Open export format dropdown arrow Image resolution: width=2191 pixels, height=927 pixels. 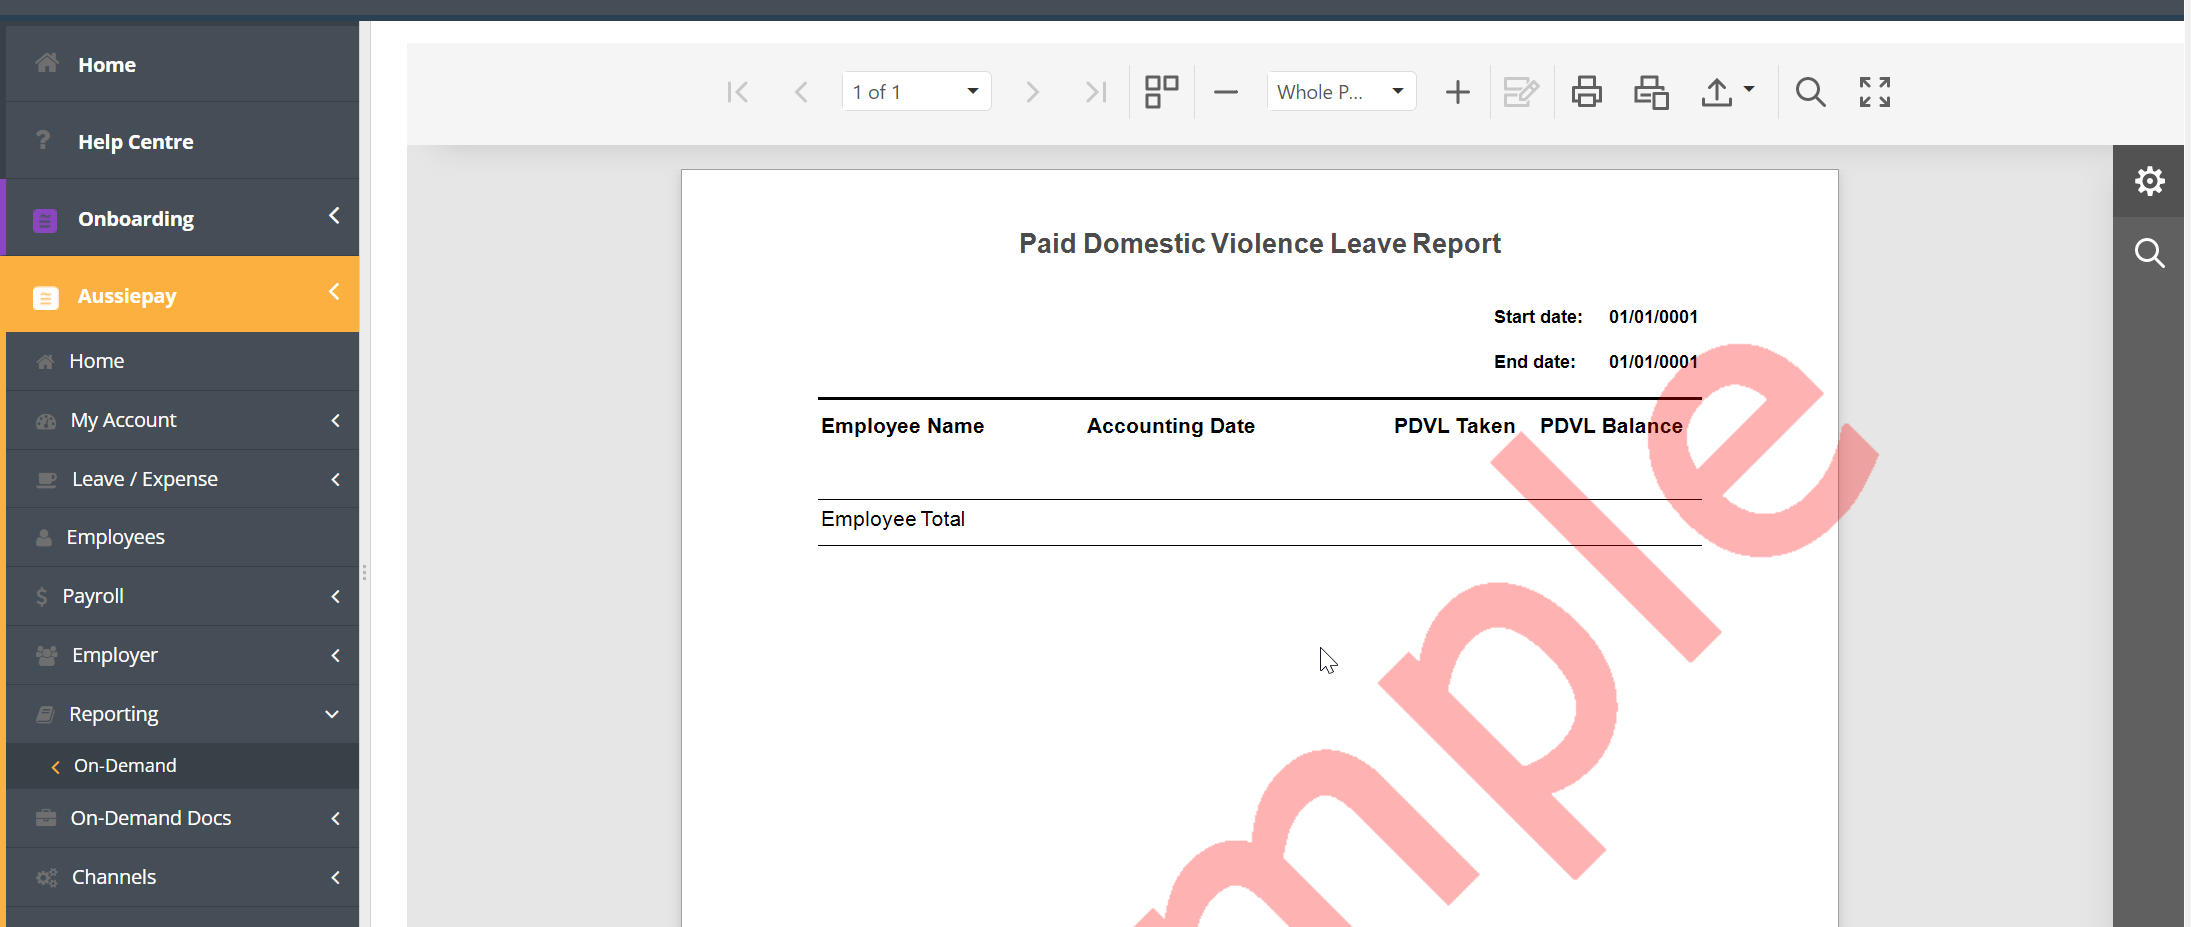[1749, 89]
